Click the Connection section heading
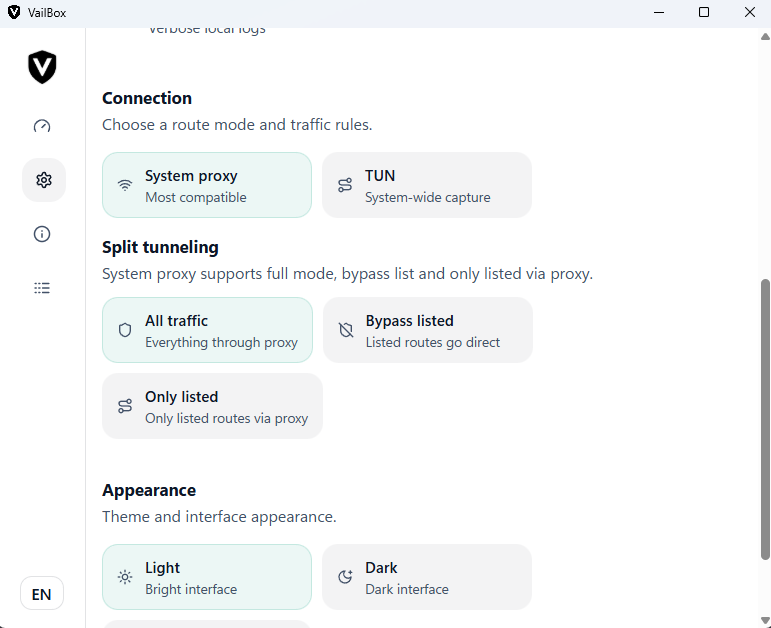Screen dimensions: 771x628 pos(147,98)
